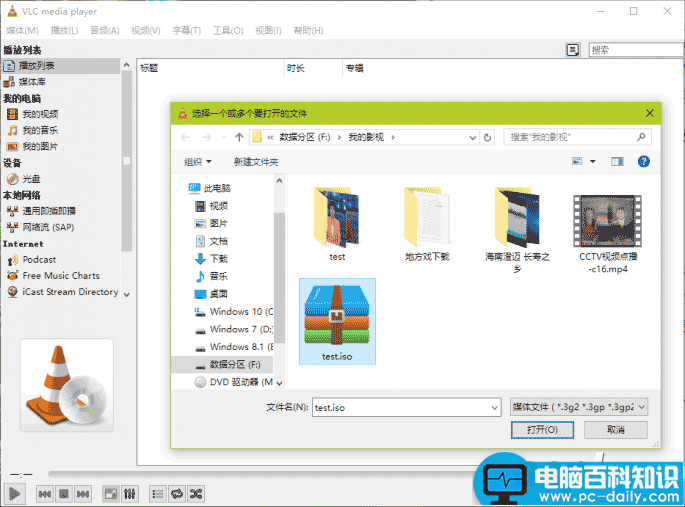Sort playlist by 专辑 column
The height and width of the screenshot is (507, 685).
pyautogui.click(x=355, y=68)
